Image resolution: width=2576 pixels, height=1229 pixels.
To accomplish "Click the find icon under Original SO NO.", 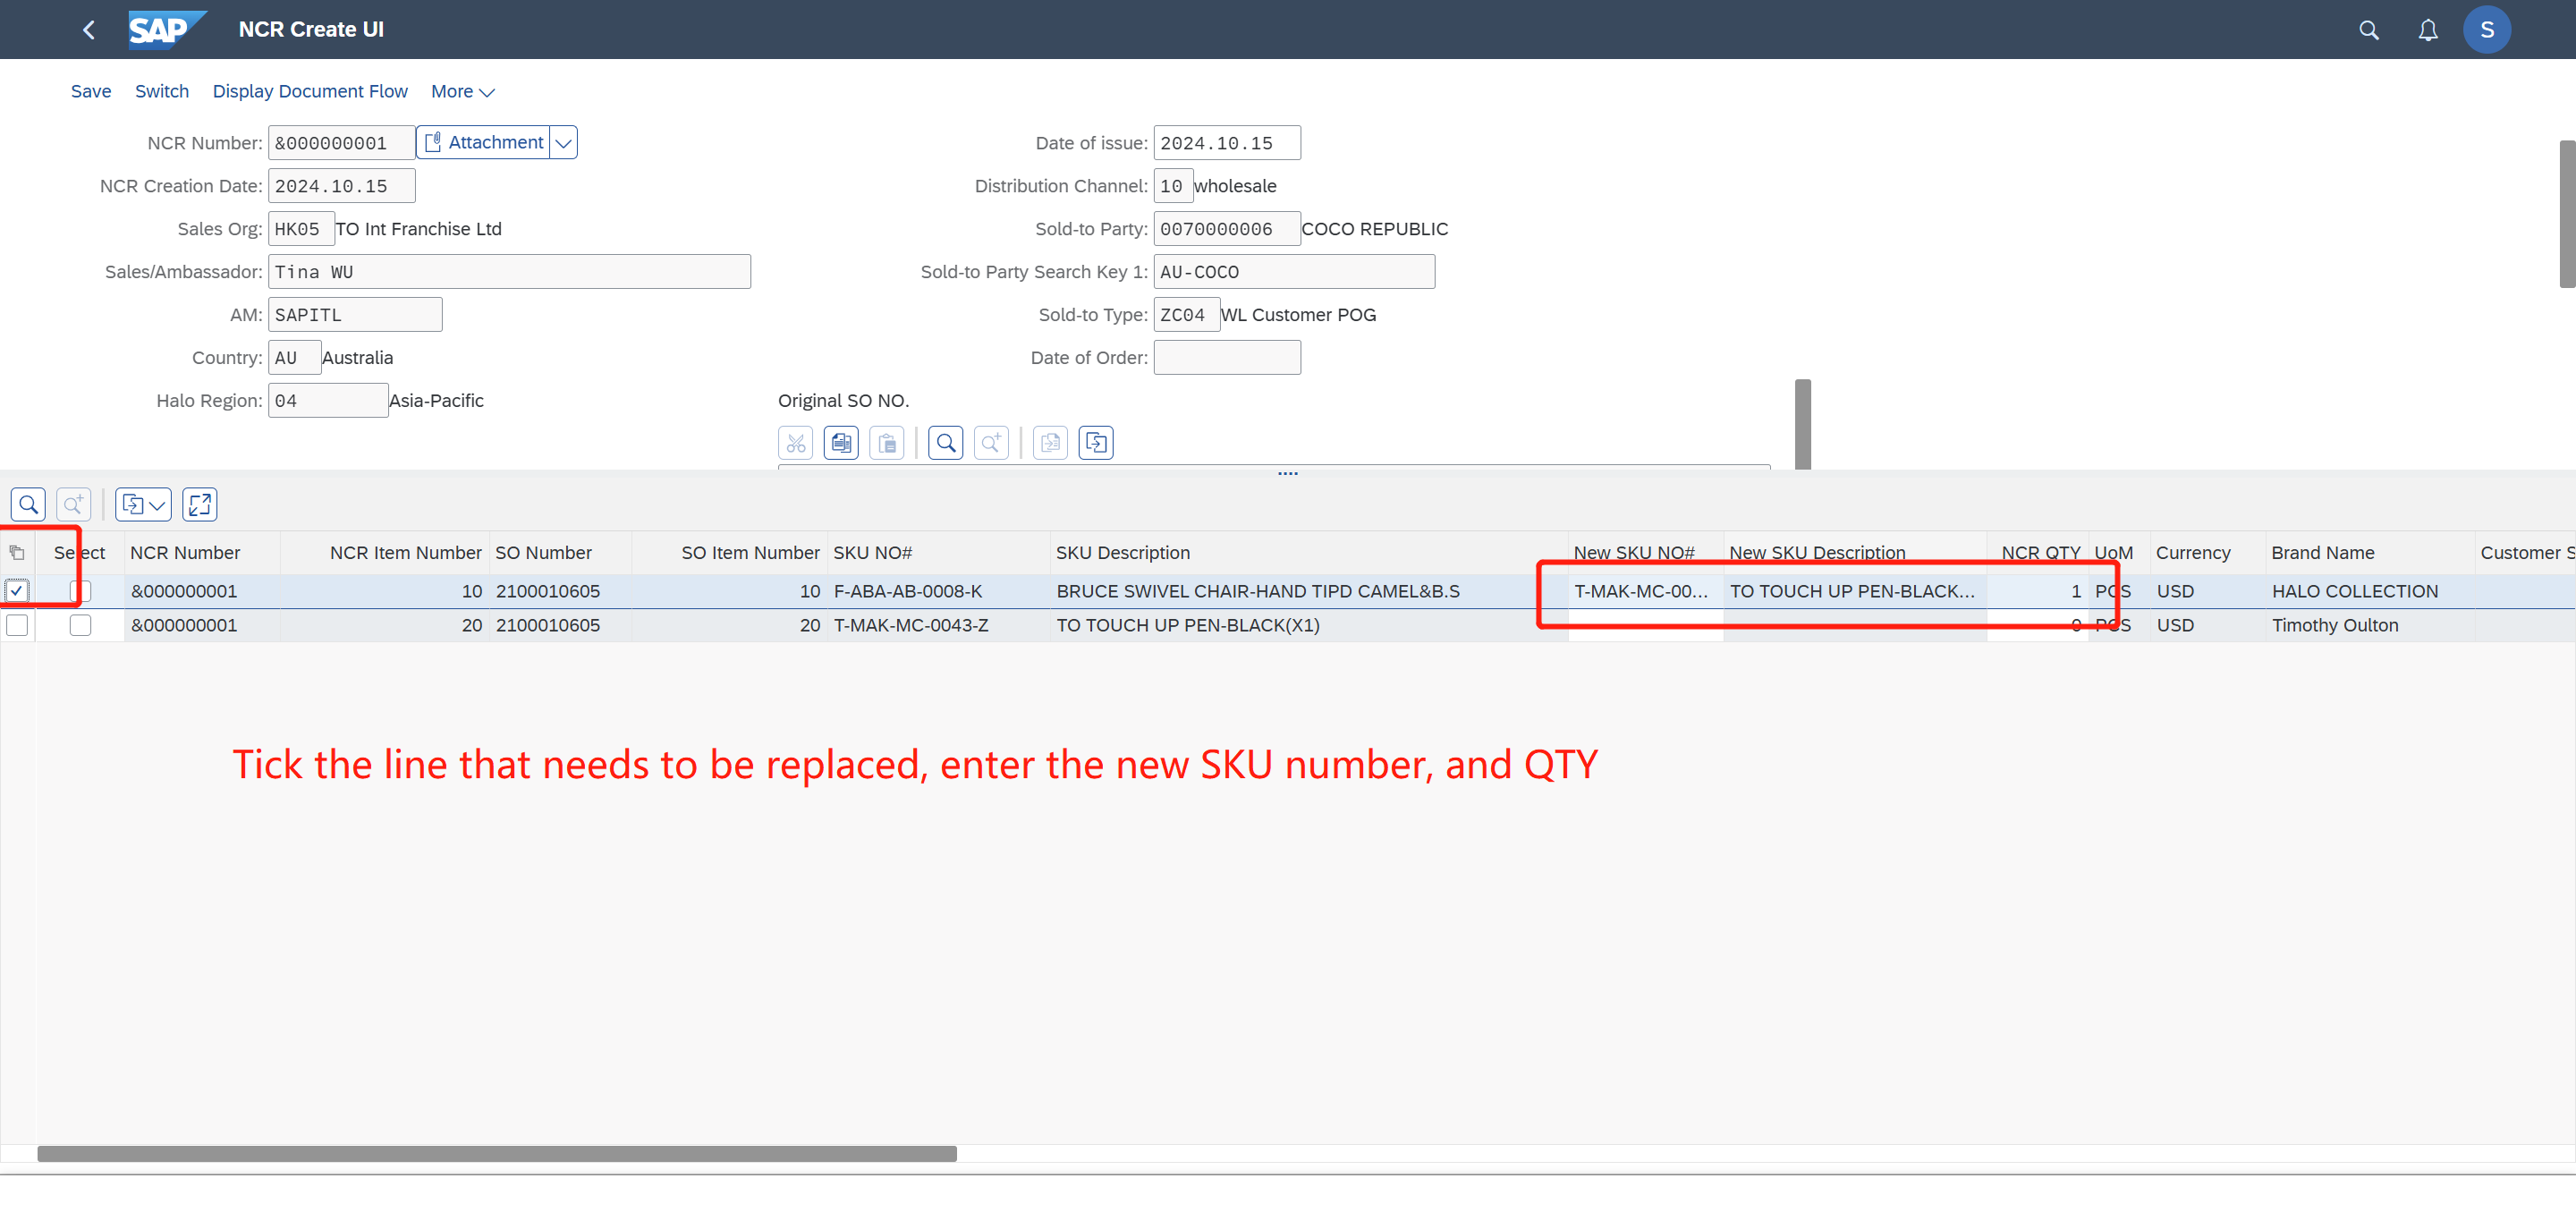I will [x=945, y=442].
